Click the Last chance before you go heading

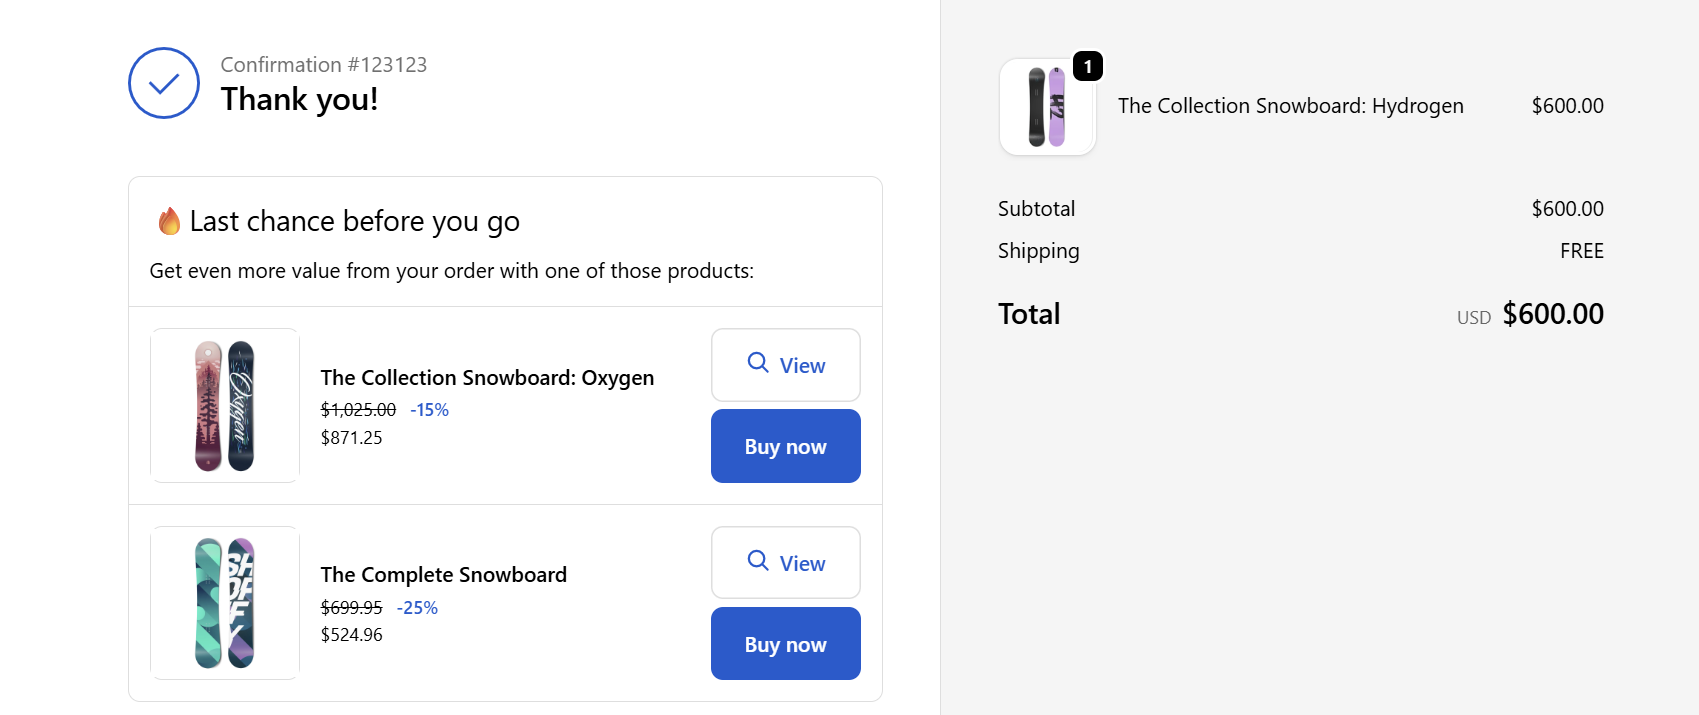pyautogui.click(x=354, y=221)
